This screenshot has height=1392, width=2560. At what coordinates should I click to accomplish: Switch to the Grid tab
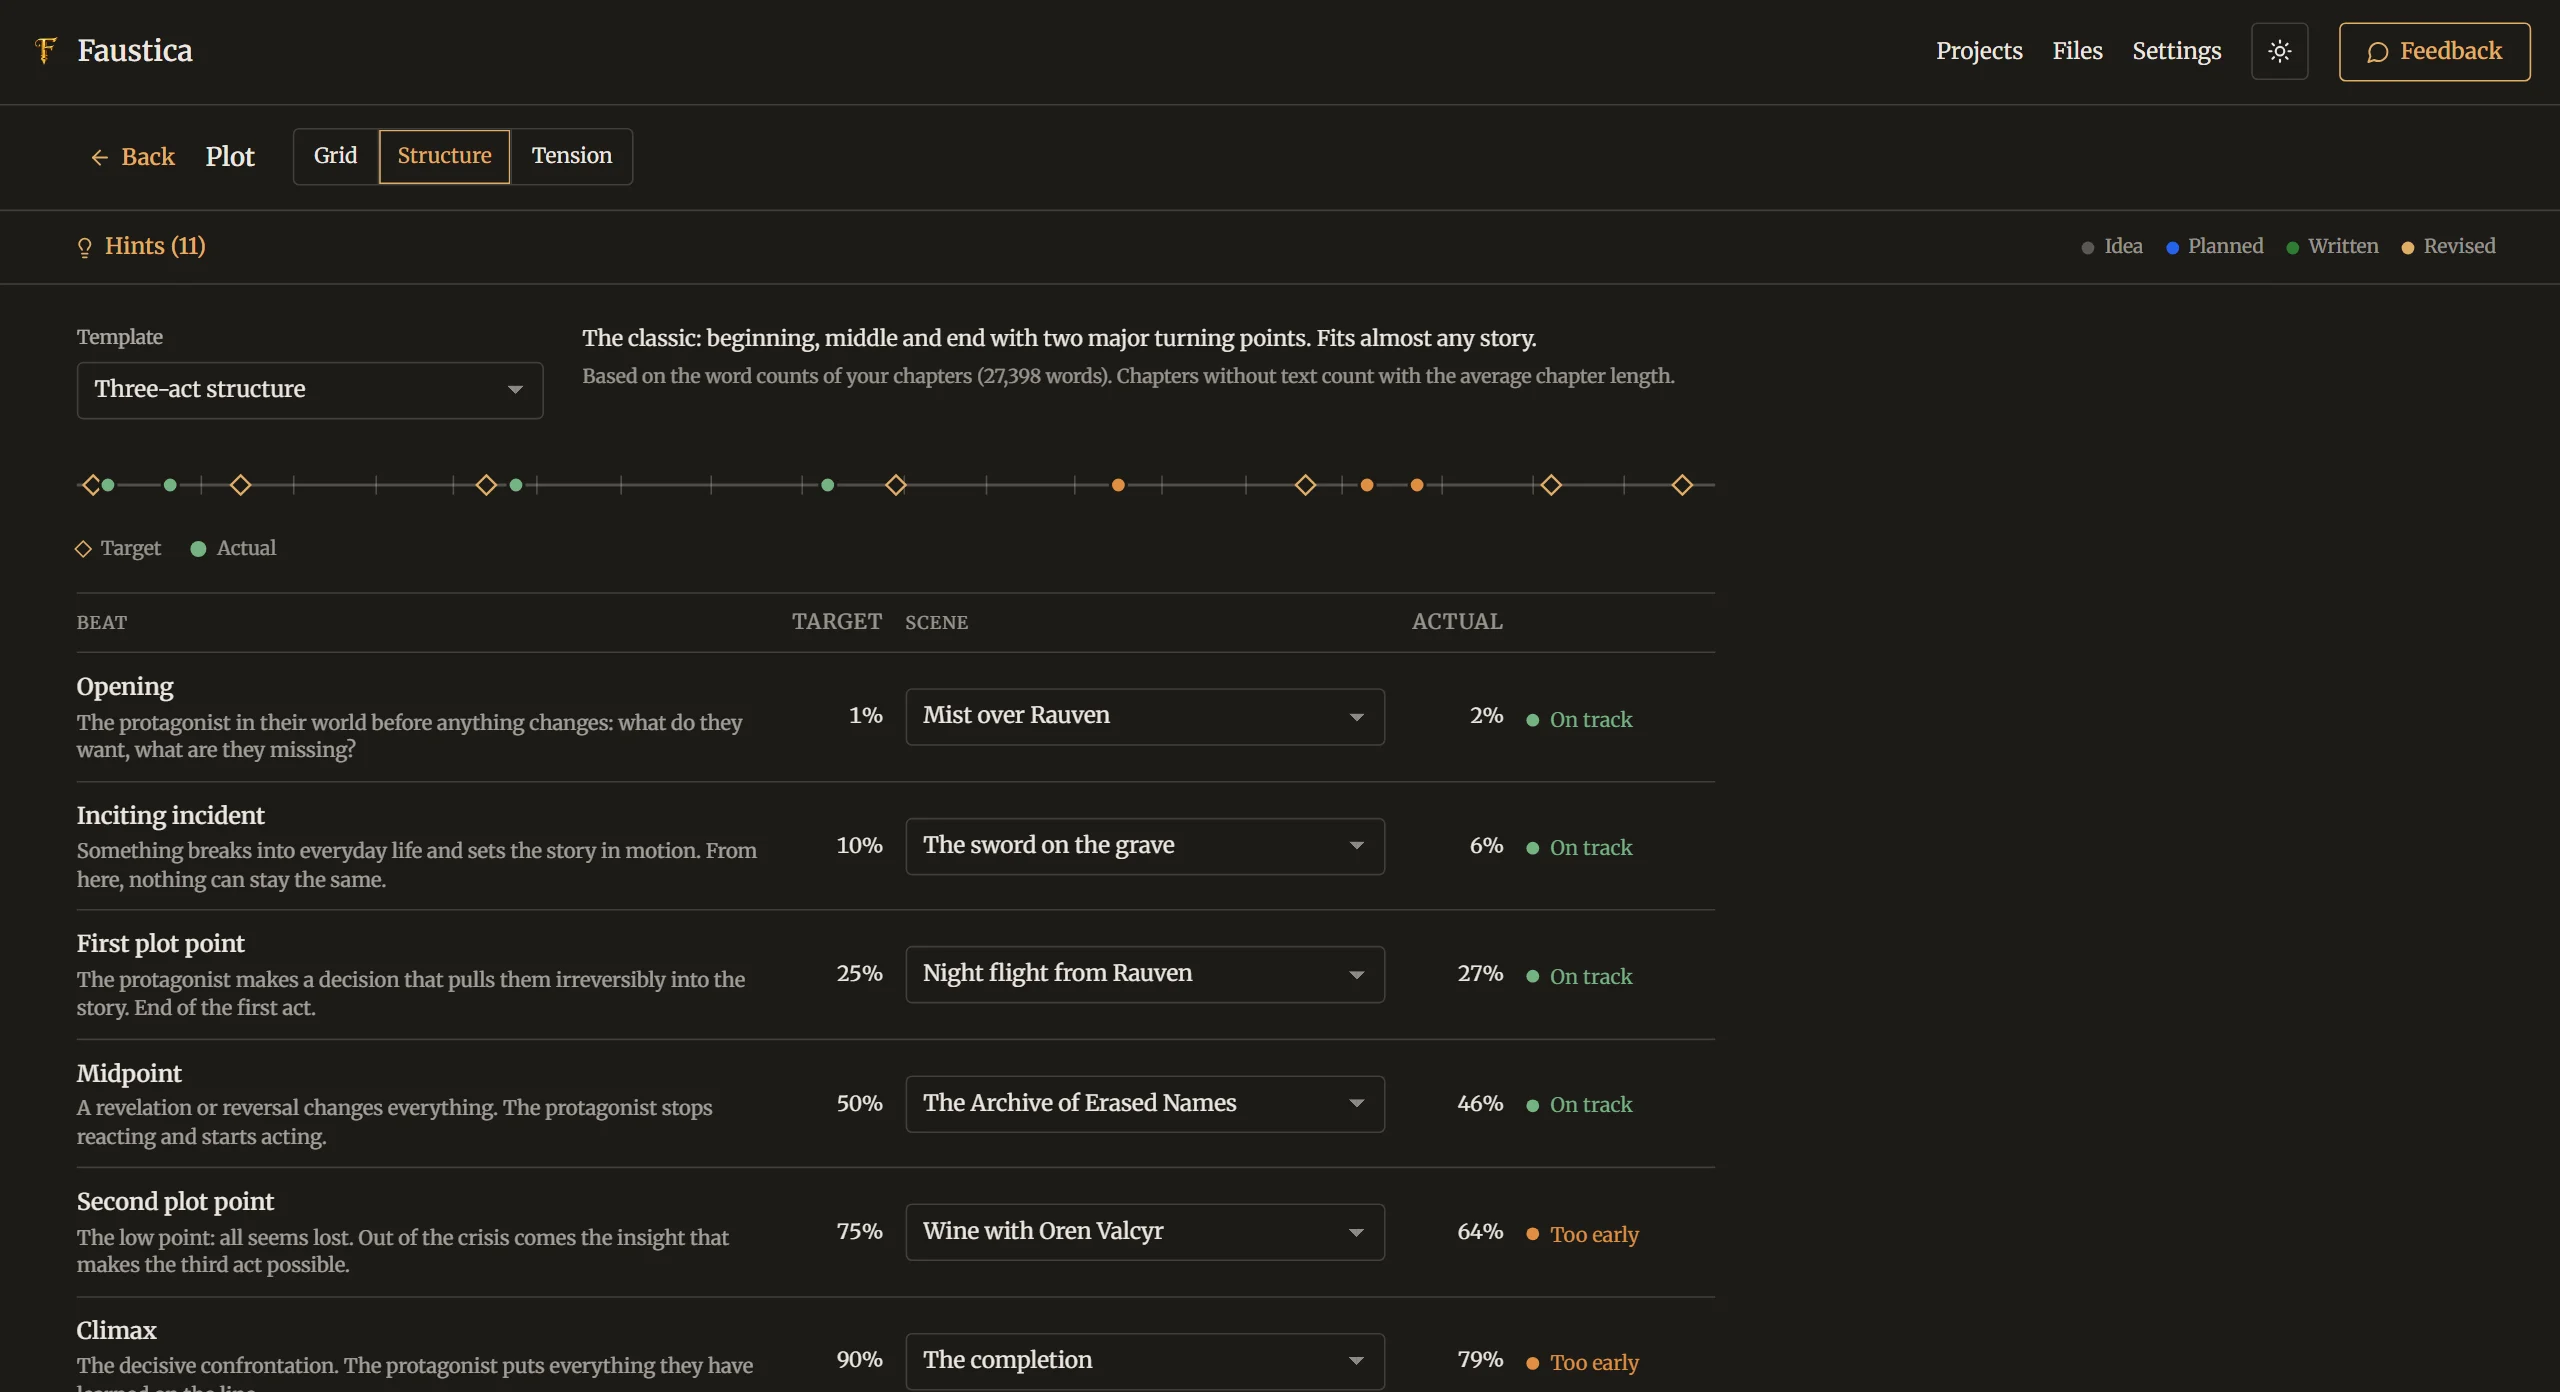pyautogui.click(x=335, y=156)
